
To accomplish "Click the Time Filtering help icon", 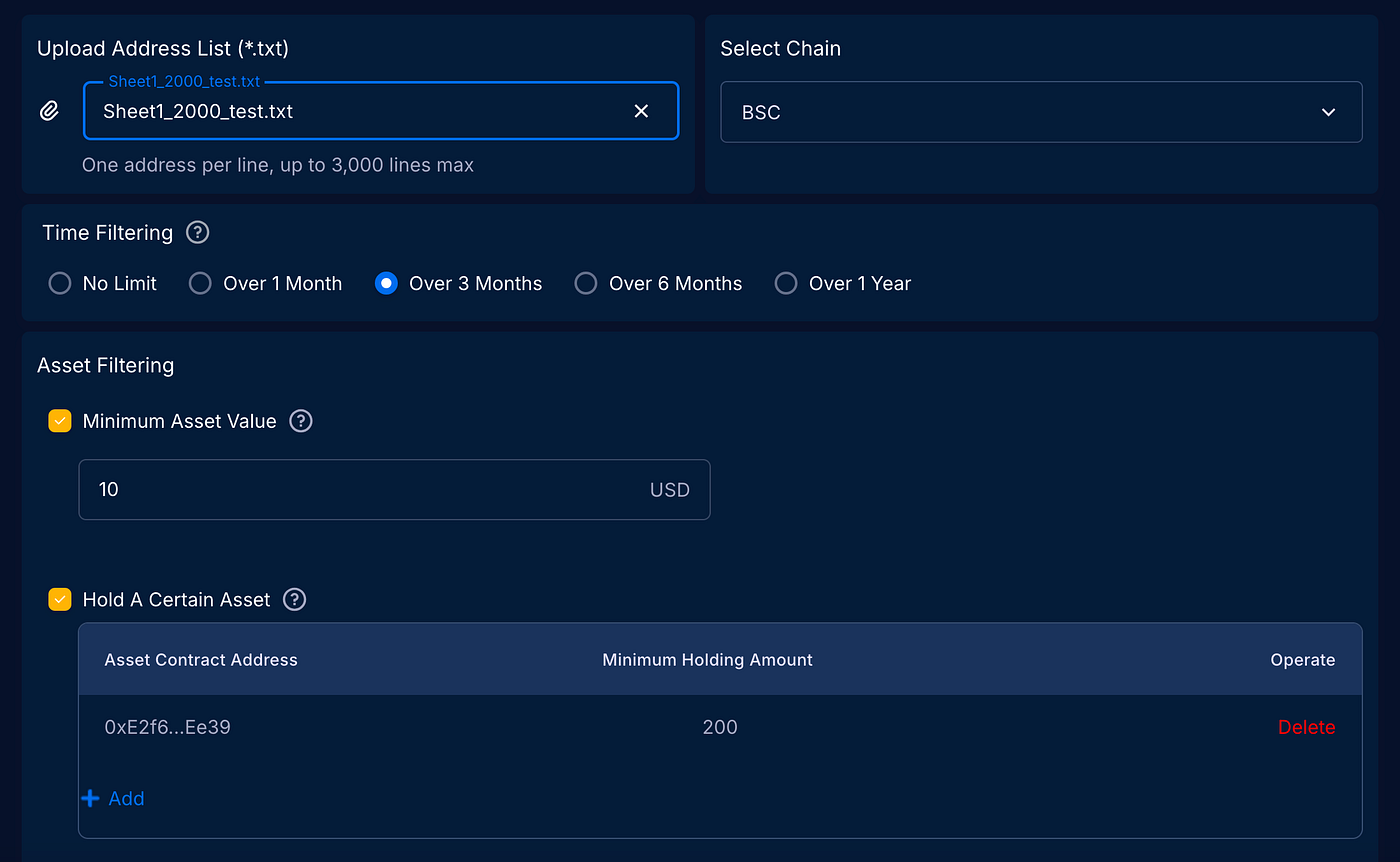I will click(x=198, y=233).
